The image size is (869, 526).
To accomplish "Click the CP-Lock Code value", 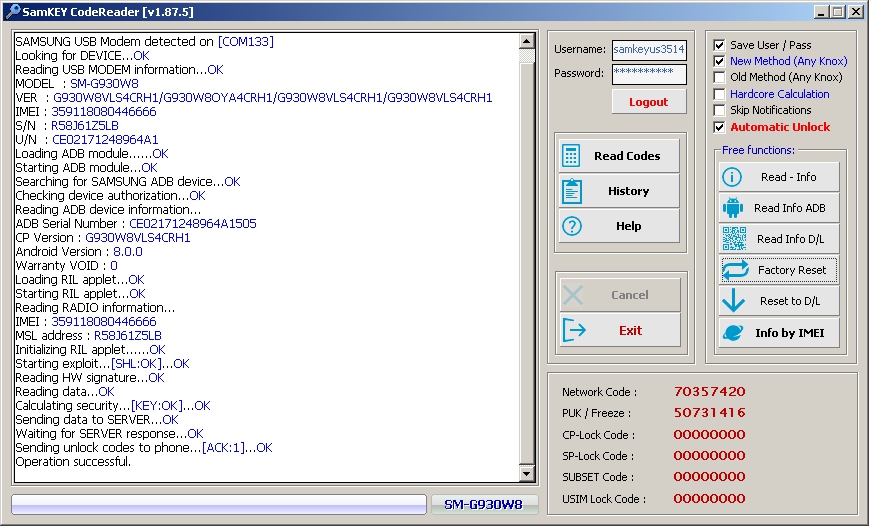I will [709, 435].
